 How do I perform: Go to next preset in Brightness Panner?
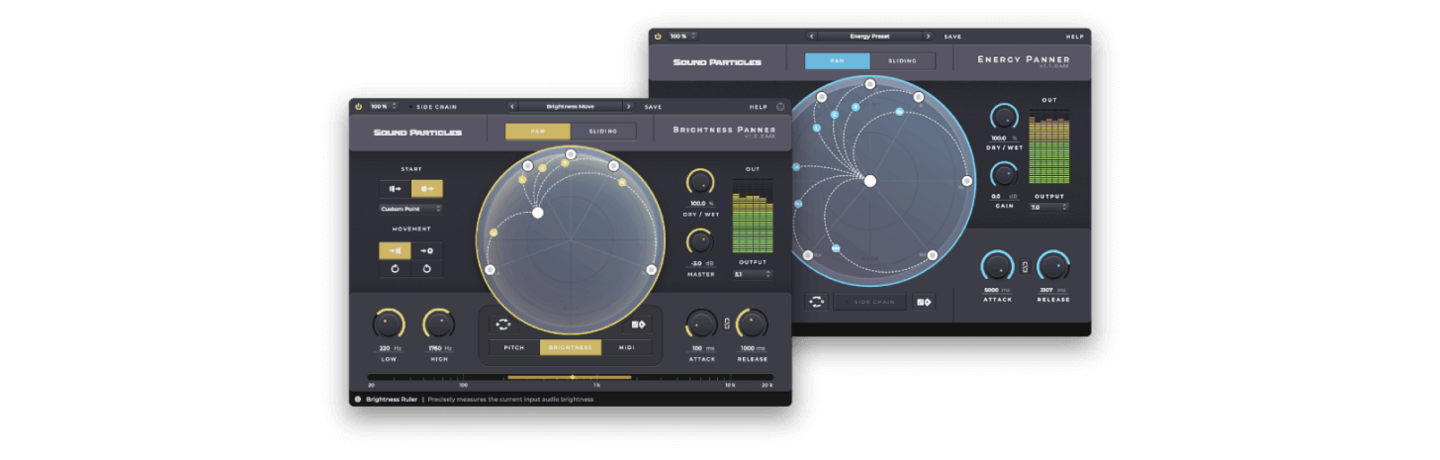click(x=629, y=106)
